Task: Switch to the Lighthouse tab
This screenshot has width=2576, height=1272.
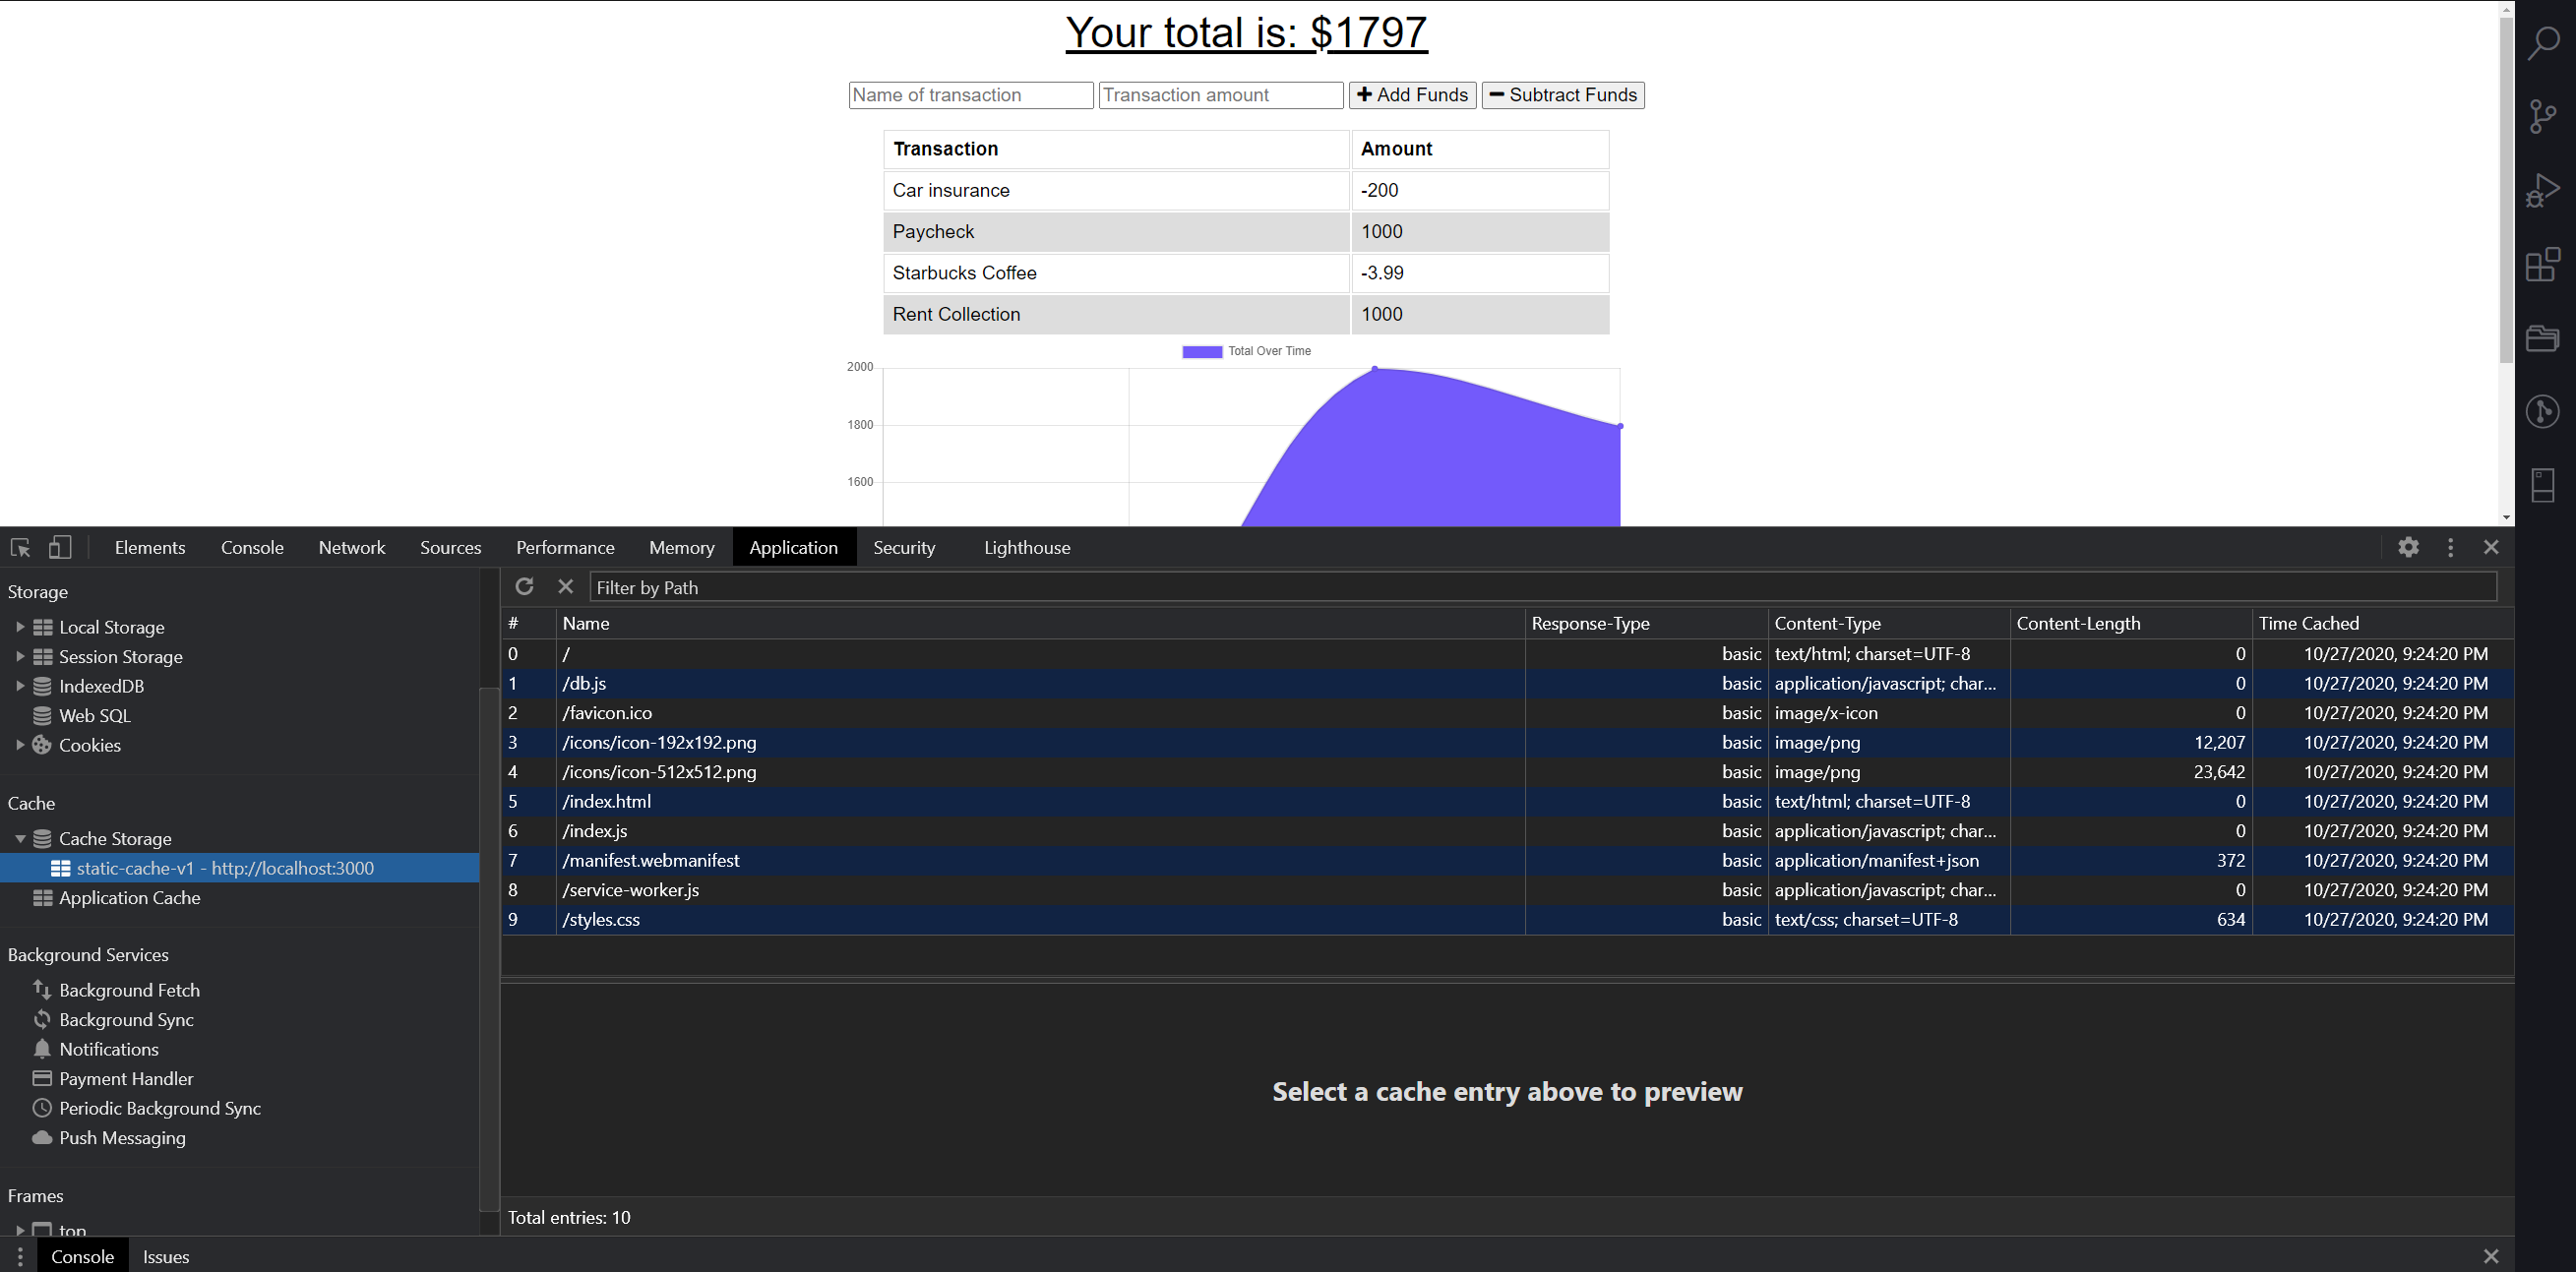Action: pos(1026,547)
